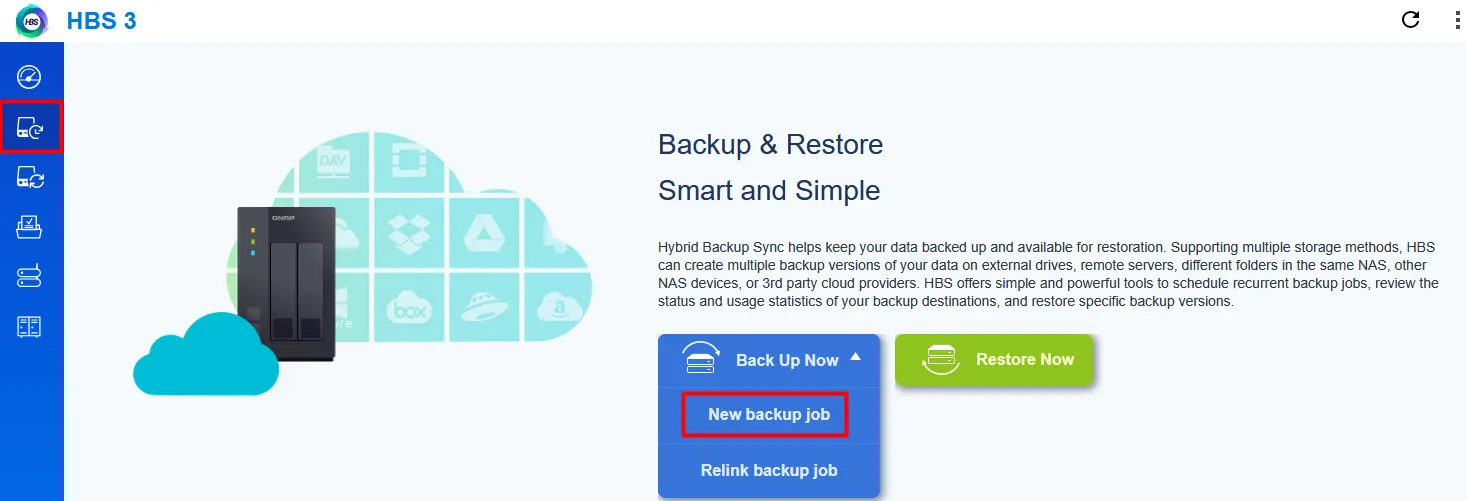
Task: Click the NAS cloud illustration
Action: click(363, 262)
